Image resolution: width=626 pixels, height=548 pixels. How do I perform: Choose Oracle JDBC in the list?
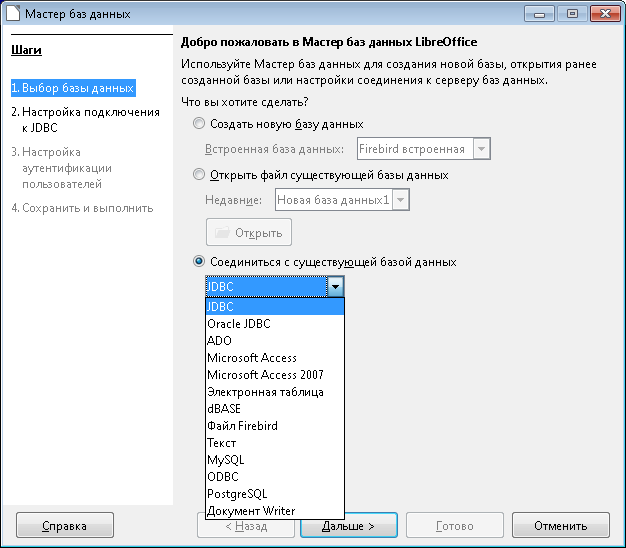pos(275,324)
